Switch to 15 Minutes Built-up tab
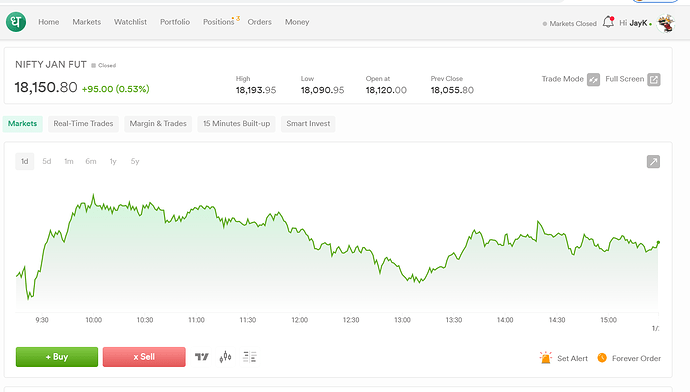 236,124
